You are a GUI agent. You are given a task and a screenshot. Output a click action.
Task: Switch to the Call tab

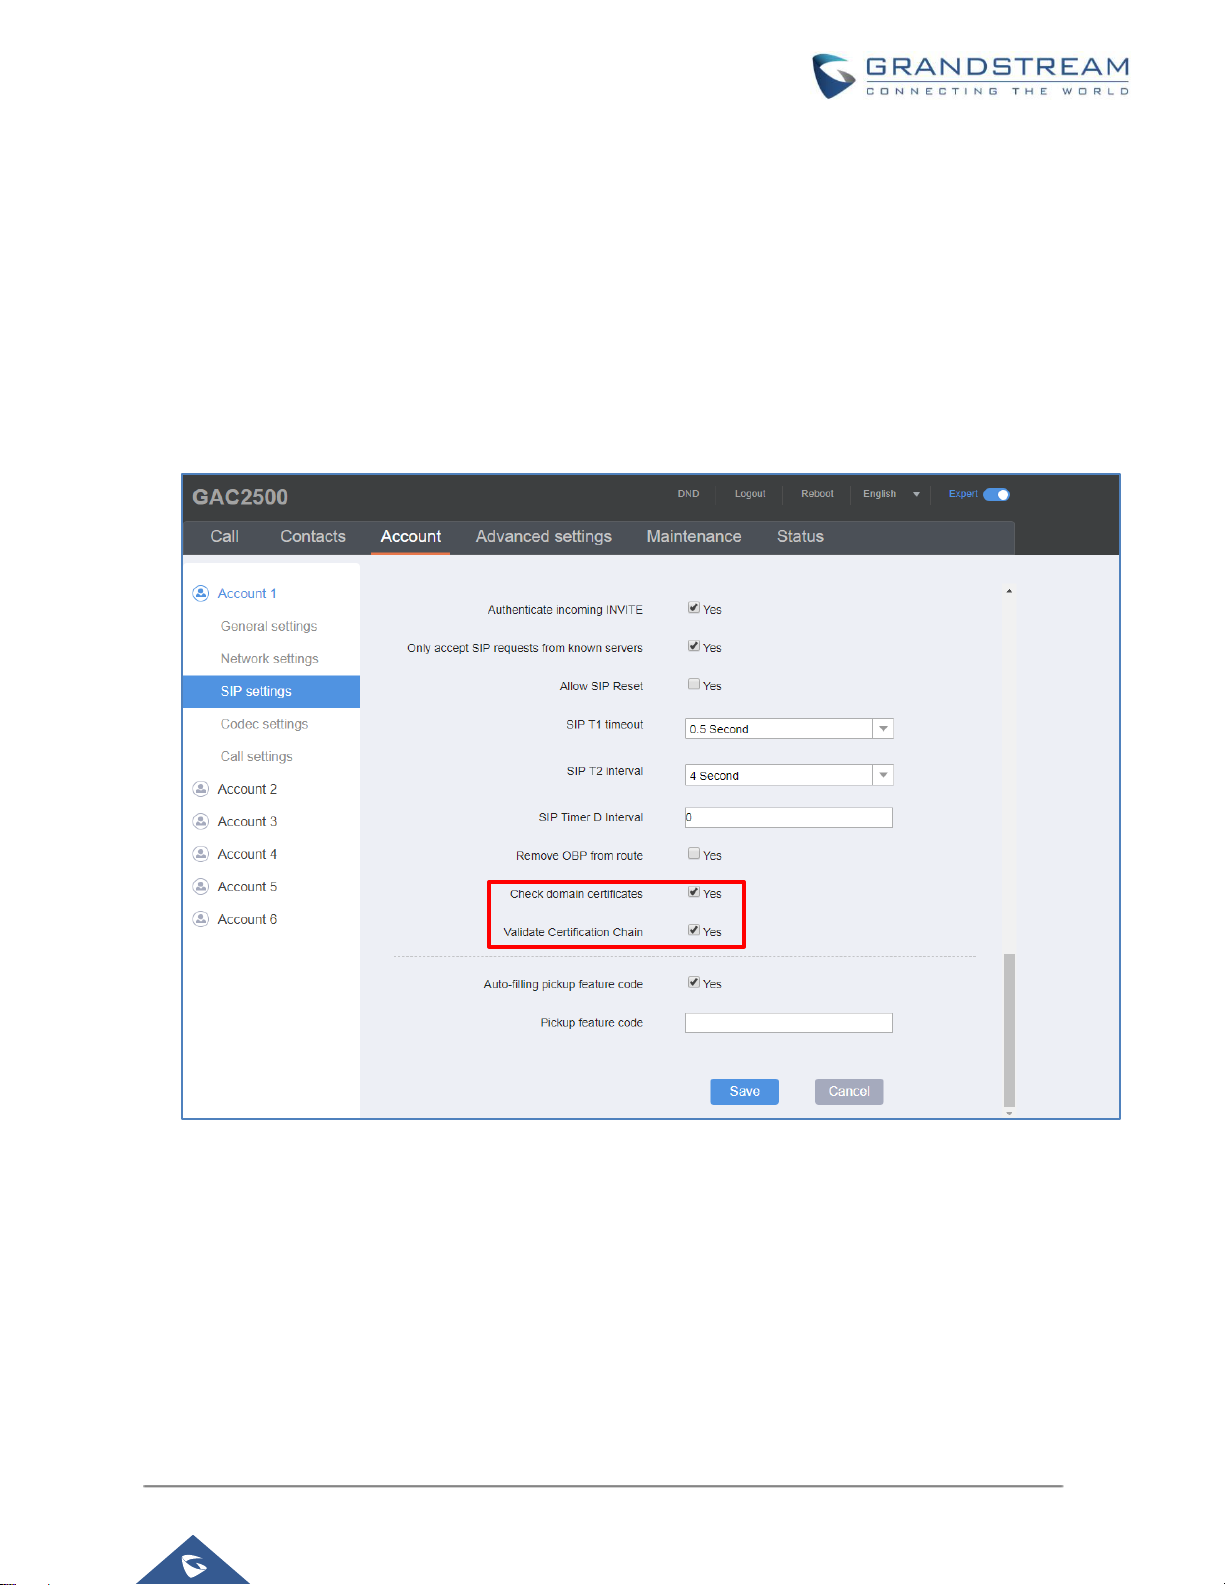pyautogui.click(x=224, y=537)
